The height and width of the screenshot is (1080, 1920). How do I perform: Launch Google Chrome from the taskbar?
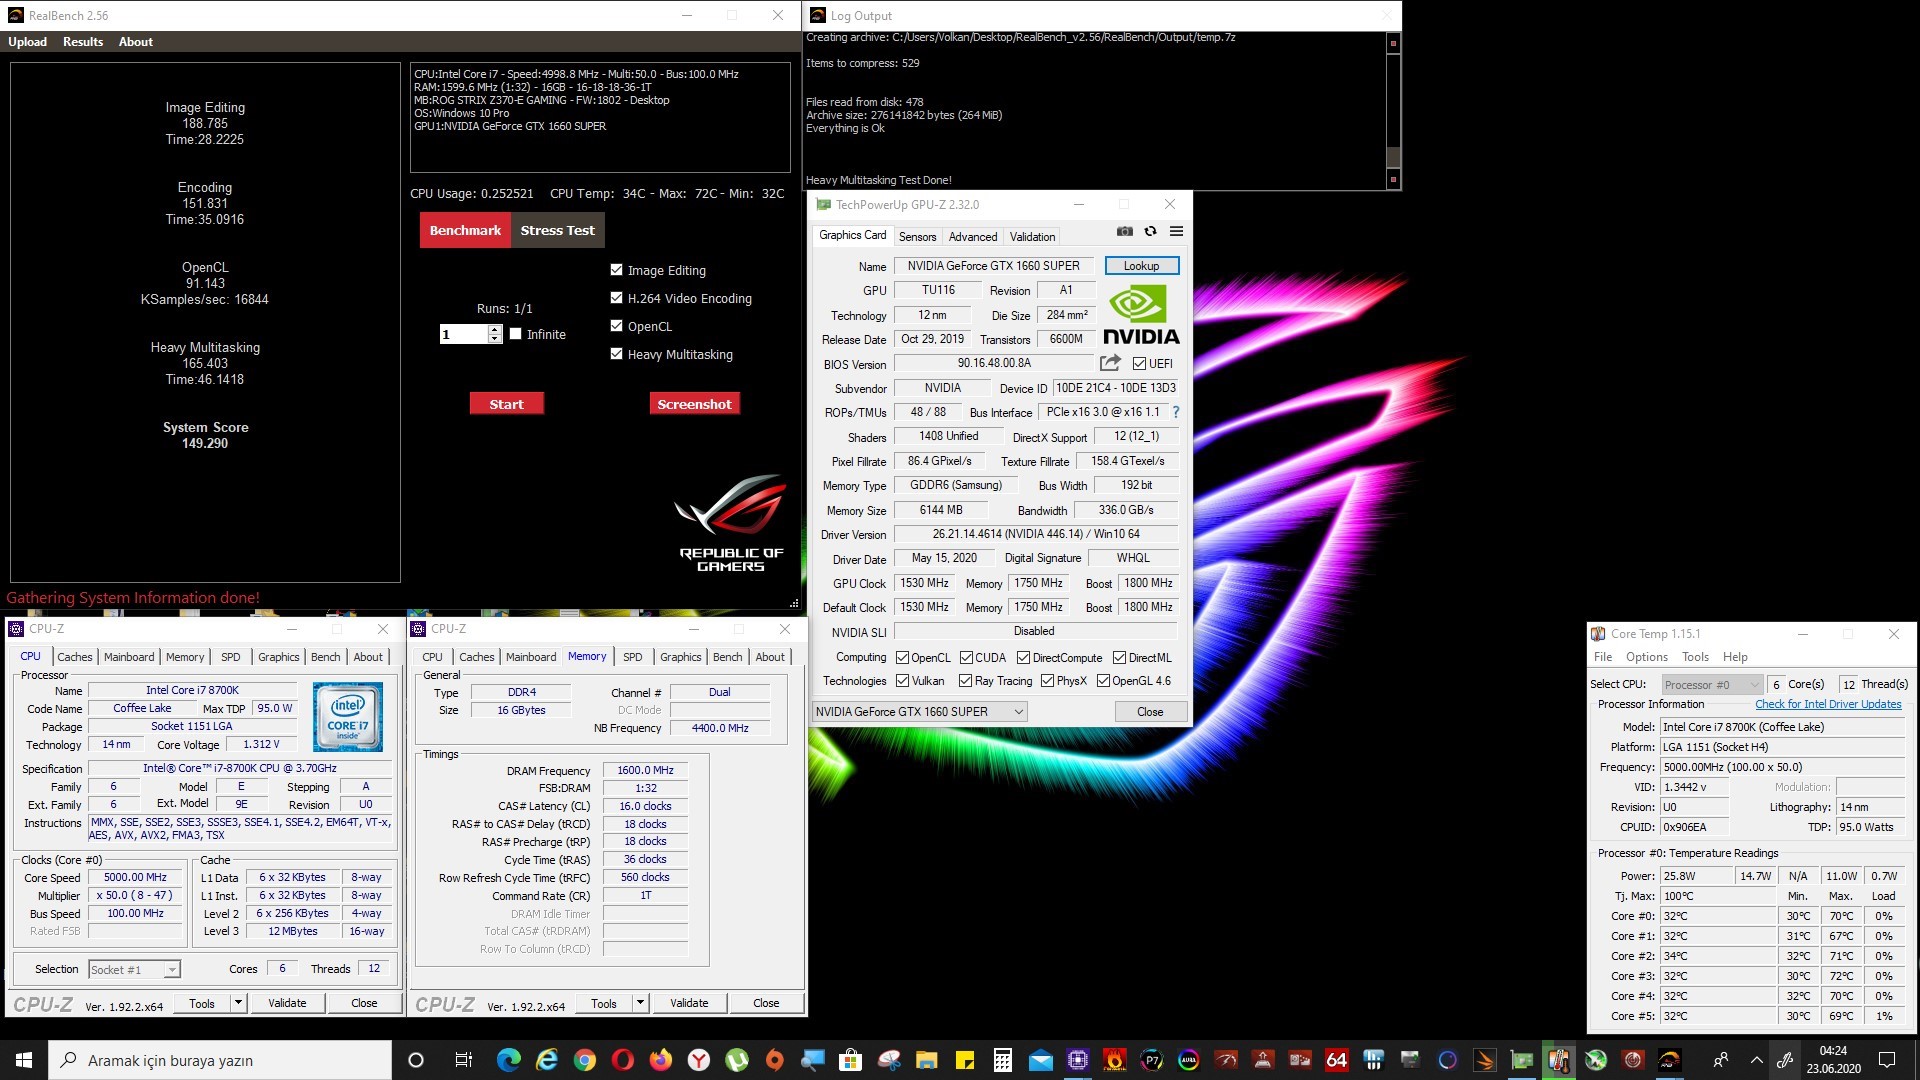584,1060
